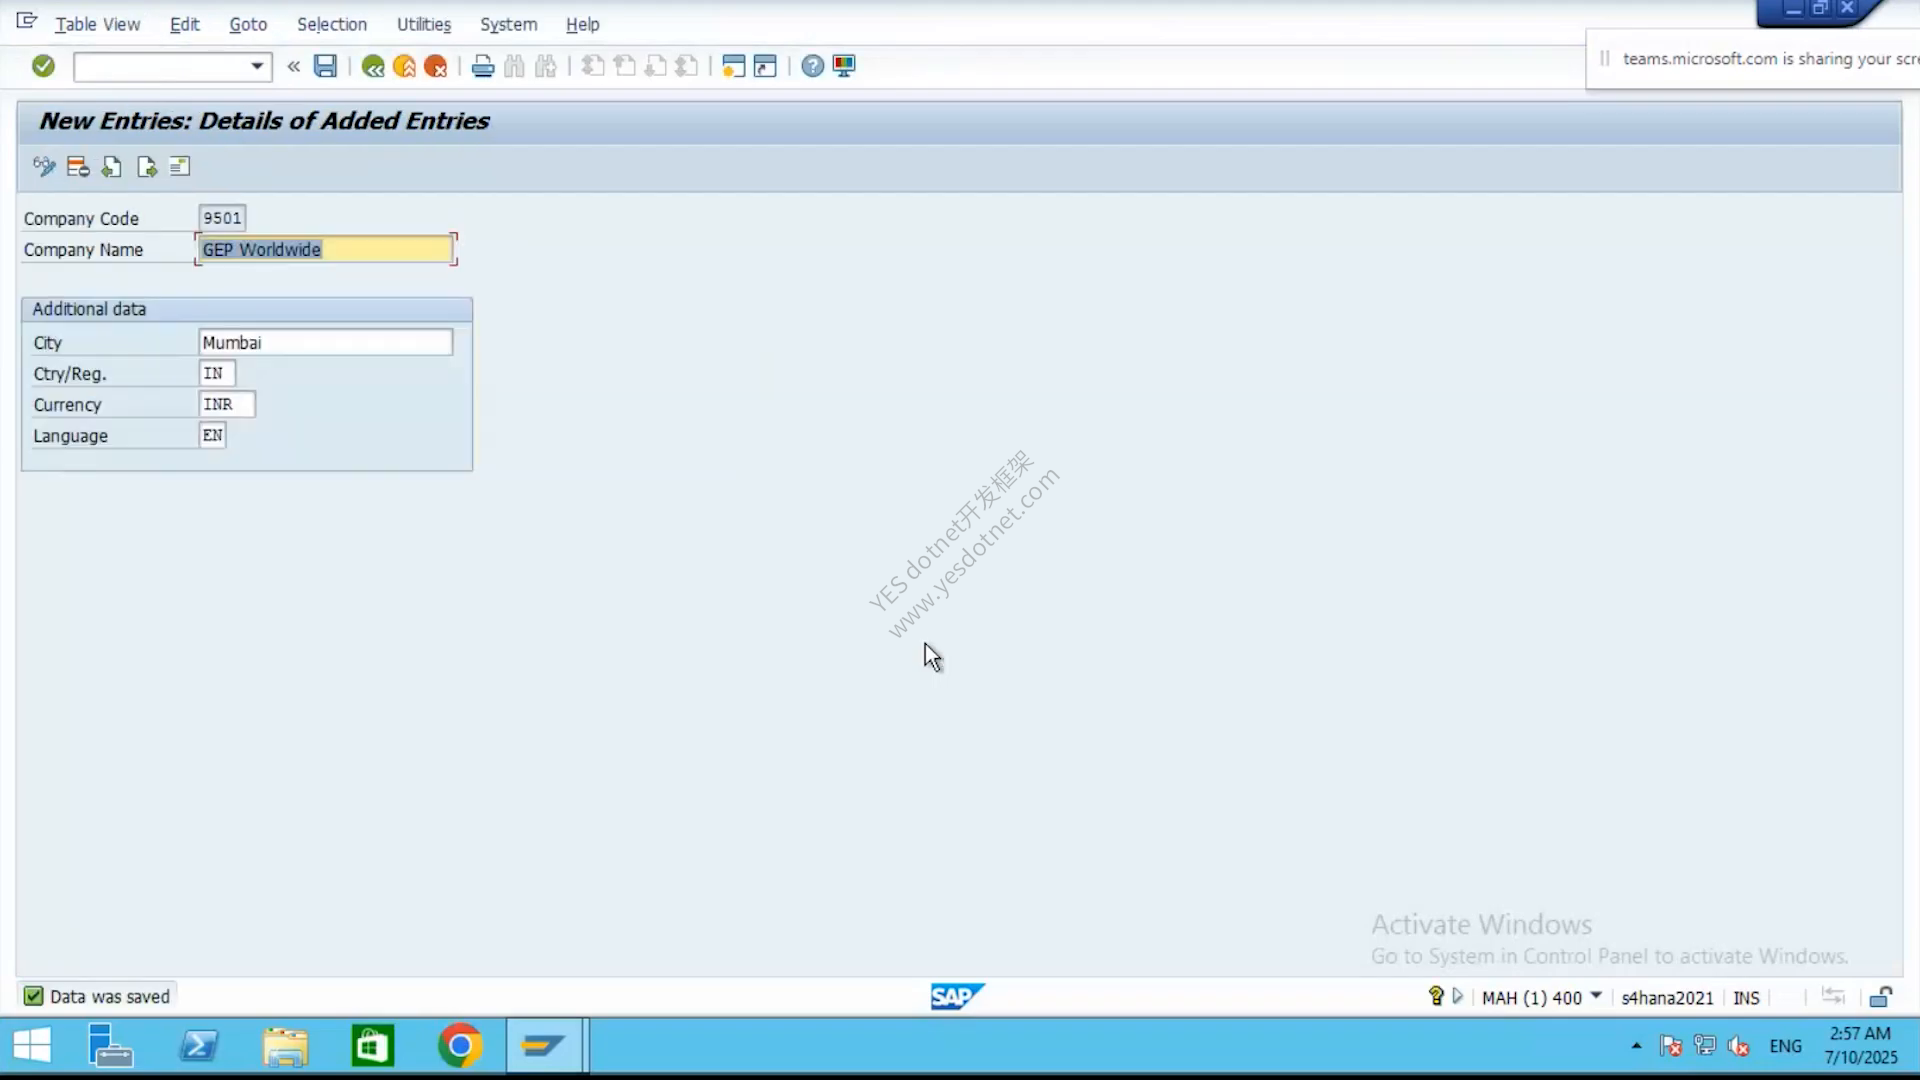This screenshot has width=1920, height=1080.
Task: Click the Last Page icon
Action: pos(687,66)
